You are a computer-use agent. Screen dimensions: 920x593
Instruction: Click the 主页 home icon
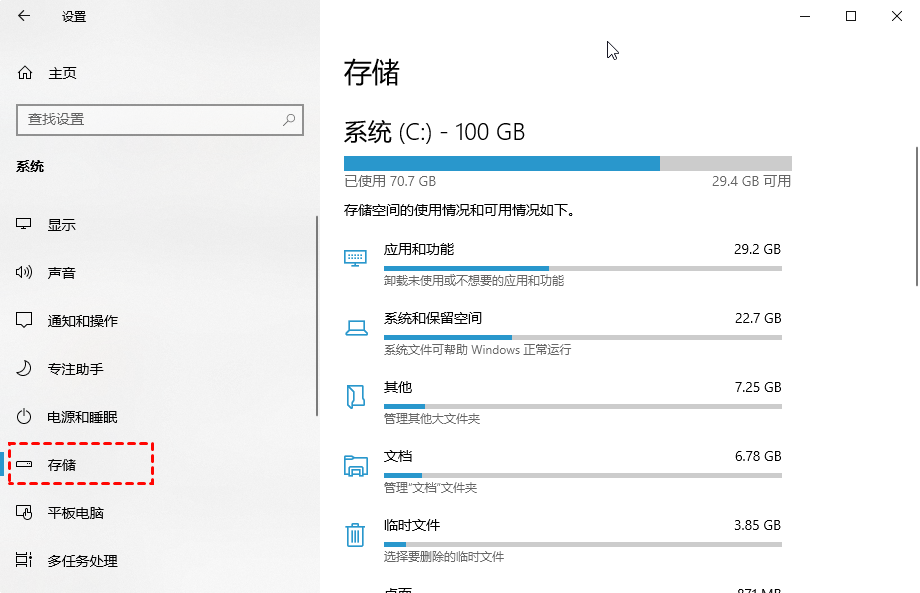(23, 72)
